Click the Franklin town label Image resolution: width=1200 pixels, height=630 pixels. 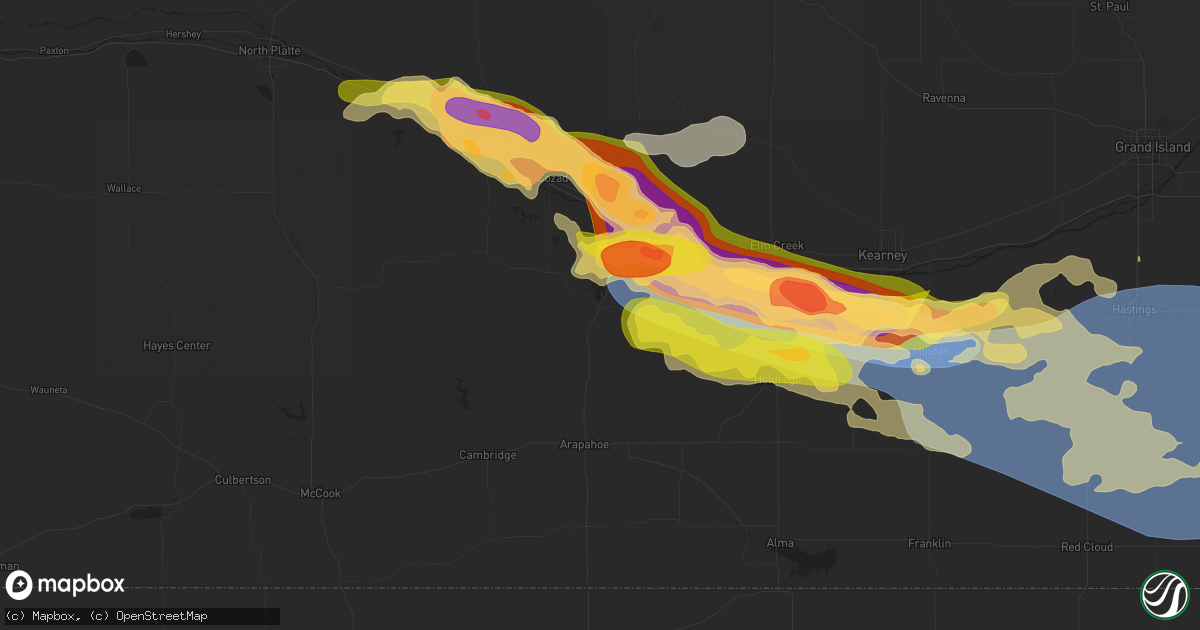(929, 543)
